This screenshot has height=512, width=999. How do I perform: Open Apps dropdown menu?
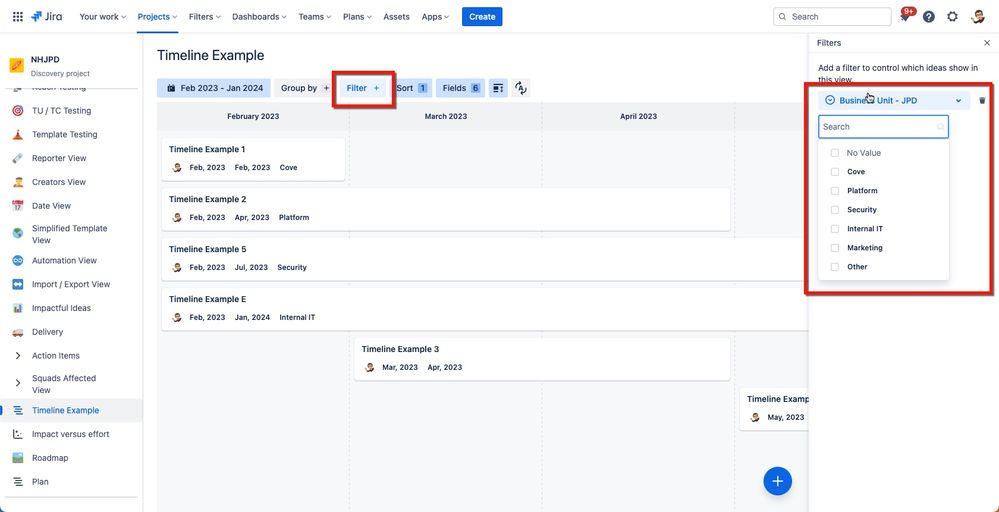click(x=435, y=17)
